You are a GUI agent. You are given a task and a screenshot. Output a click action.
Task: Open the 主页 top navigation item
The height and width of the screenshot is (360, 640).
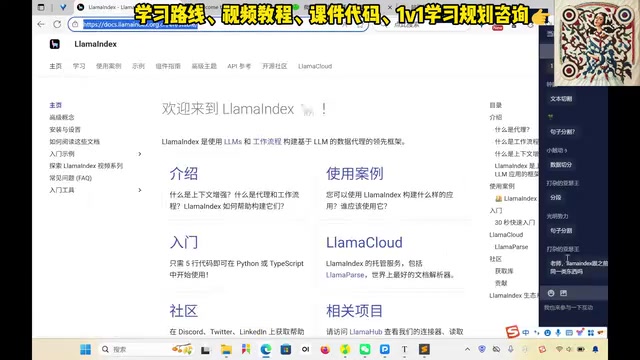(56, 66)
